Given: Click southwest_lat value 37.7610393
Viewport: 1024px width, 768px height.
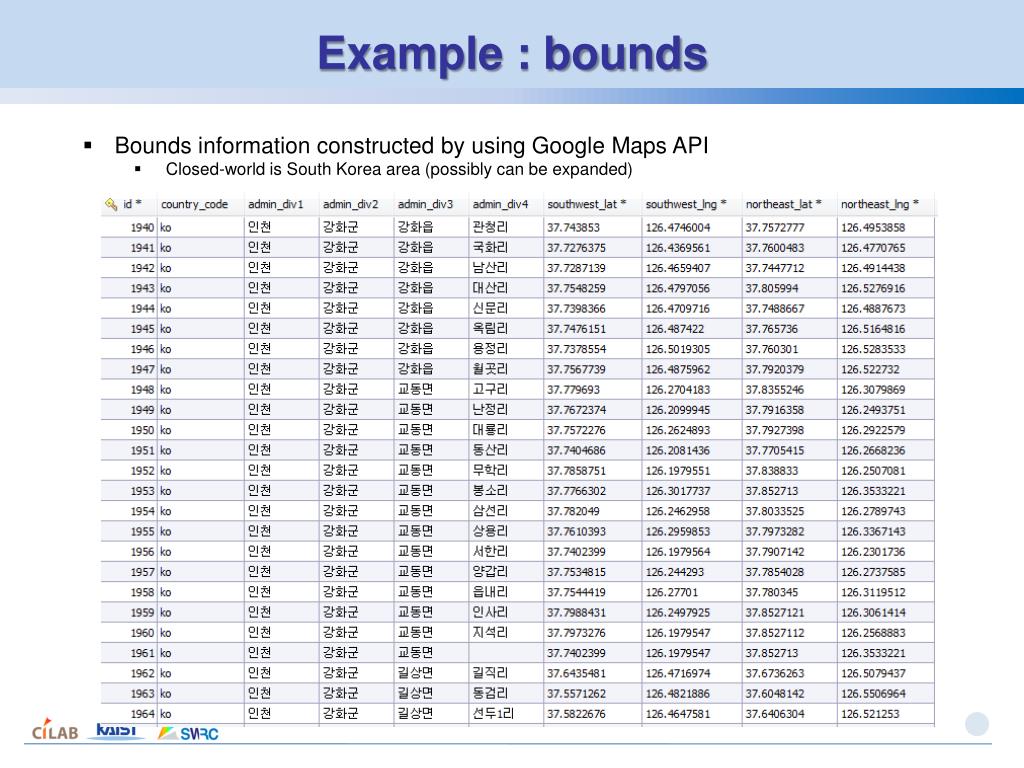Looking at the screenshot, I should [576, 532].
